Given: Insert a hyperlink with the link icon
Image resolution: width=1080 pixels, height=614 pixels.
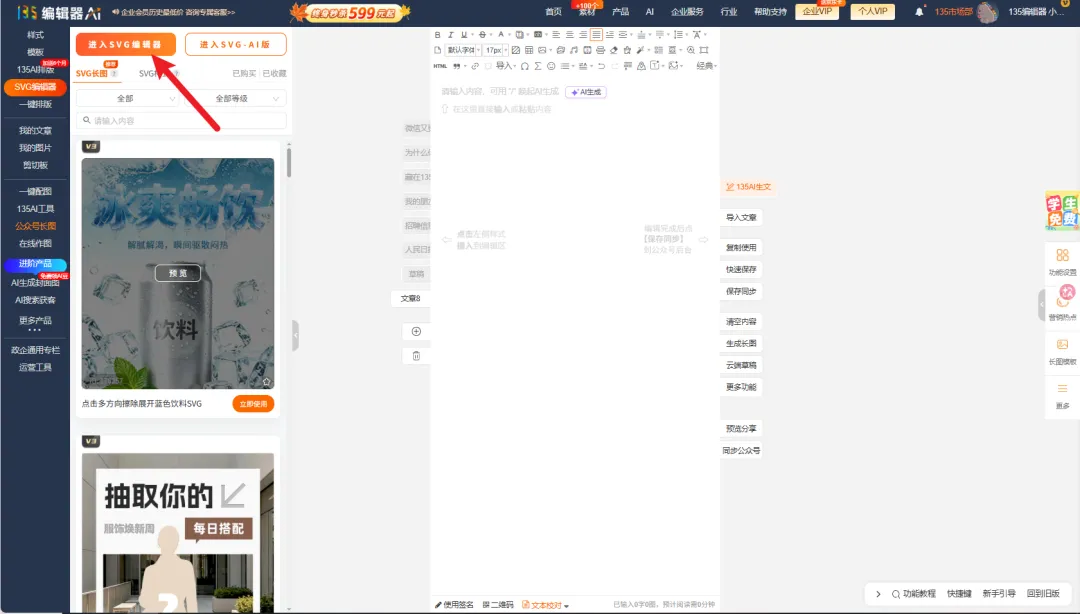Looking at the screenshot, I should click(475, 66).
